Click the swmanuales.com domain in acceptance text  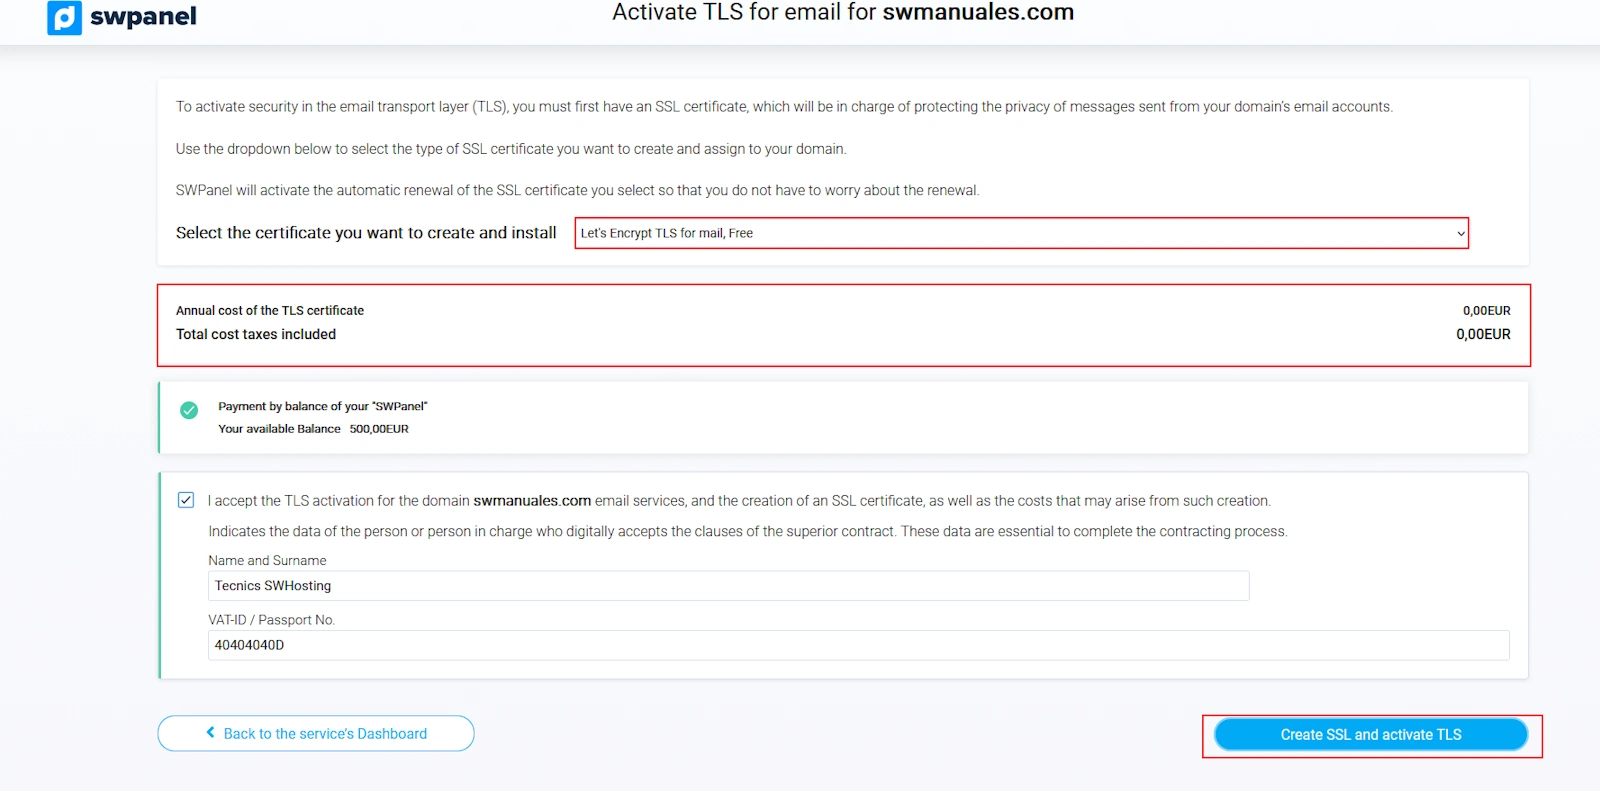[532, 501]
